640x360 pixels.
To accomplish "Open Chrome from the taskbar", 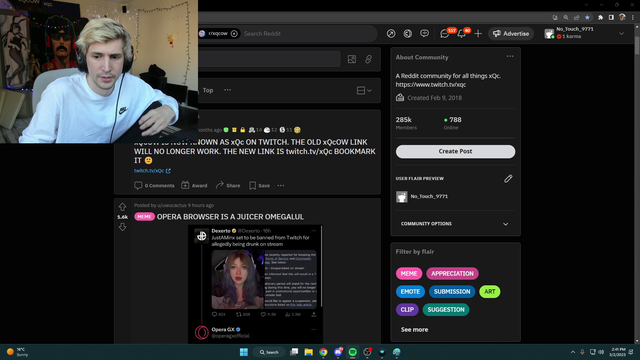I will pyautogui.click(x=323, y=352).
